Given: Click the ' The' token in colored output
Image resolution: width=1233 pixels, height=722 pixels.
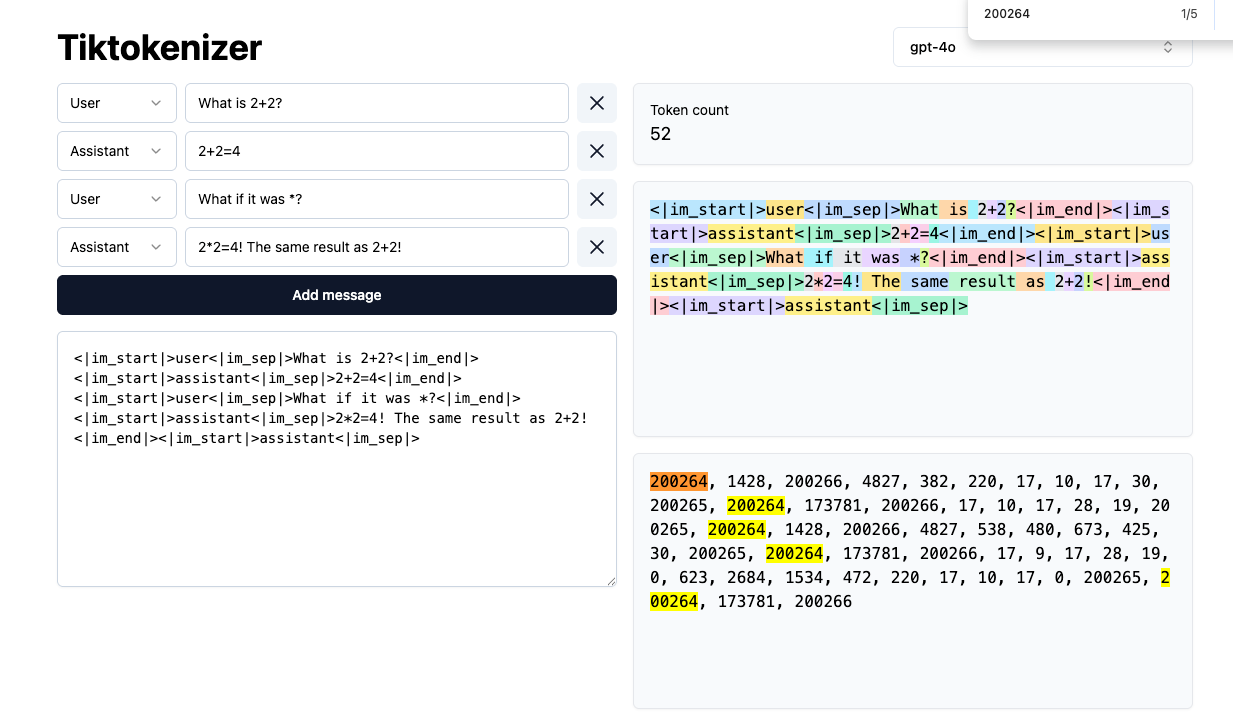Looking at the screenshot, I should (x=882, y=282).
